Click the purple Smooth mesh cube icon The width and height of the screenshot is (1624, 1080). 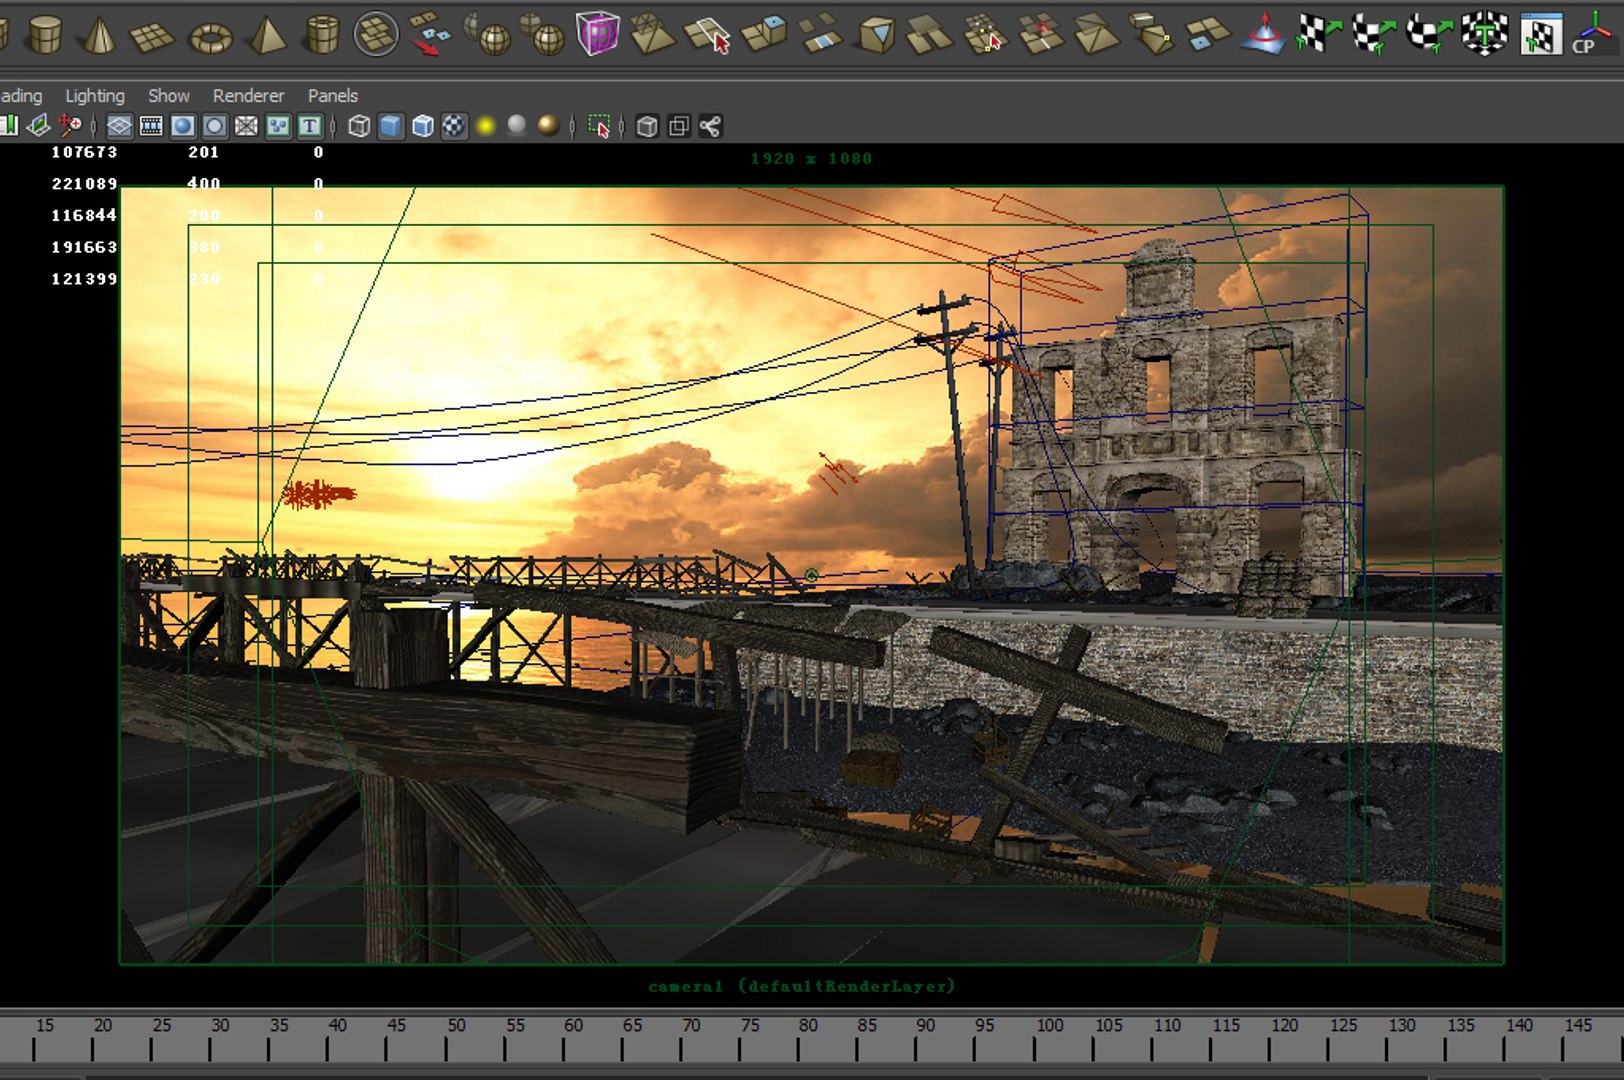point(598,33)
